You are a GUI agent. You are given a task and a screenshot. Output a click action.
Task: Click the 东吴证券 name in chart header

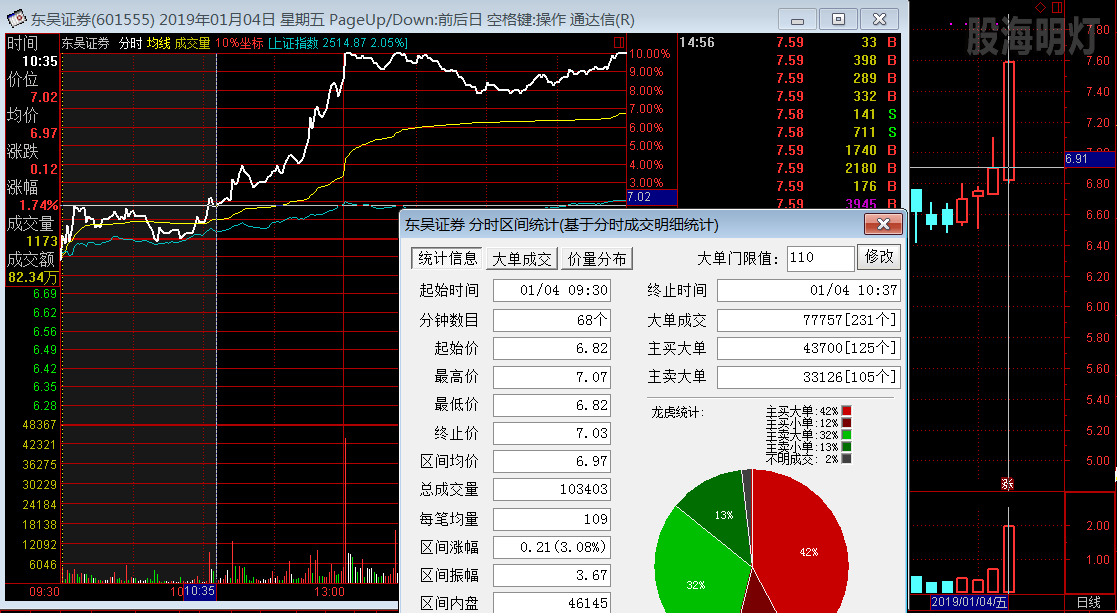85,43
